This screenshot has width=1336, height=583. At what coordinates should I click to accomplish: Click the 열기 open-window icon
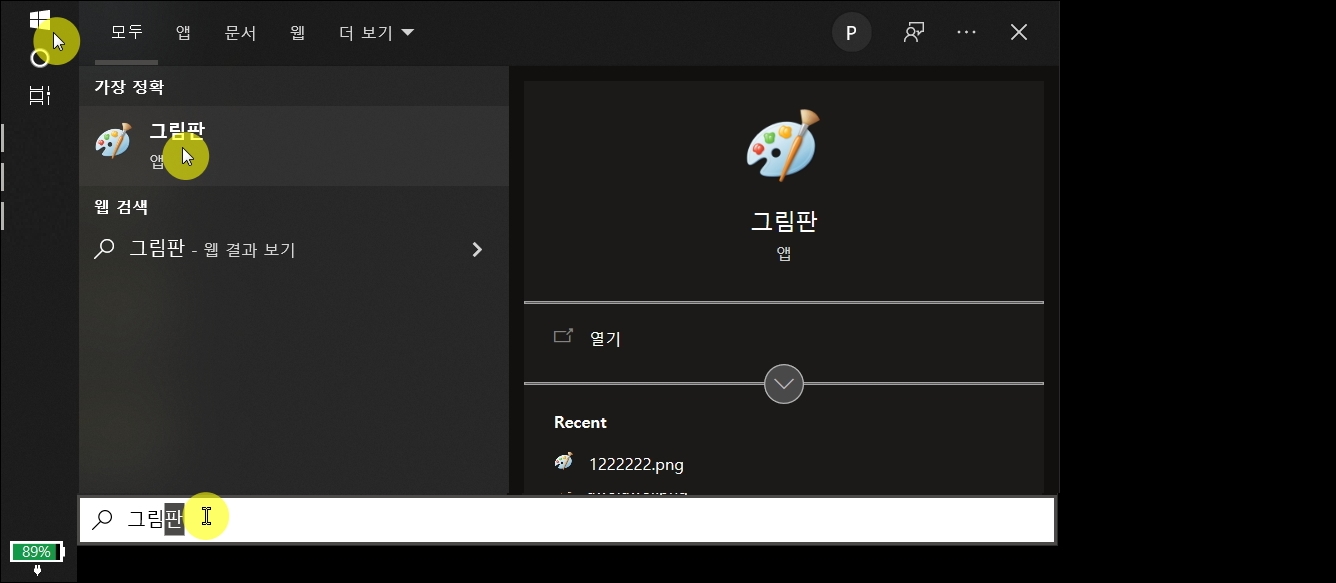tap(563, 336)
